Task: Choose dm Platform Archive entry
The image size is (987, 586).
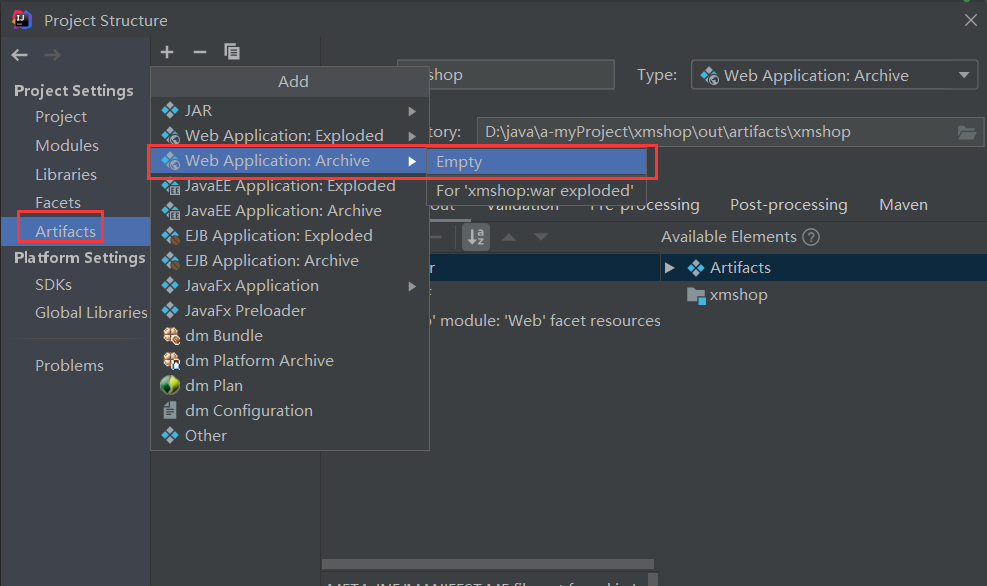Action: pyautogui.click(x=290, y=361)
